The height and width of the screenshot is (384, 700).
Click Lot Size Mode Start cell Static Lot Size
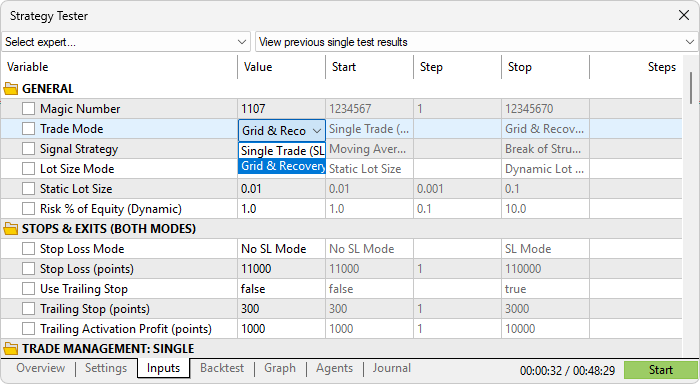click(x=370, y=169)
